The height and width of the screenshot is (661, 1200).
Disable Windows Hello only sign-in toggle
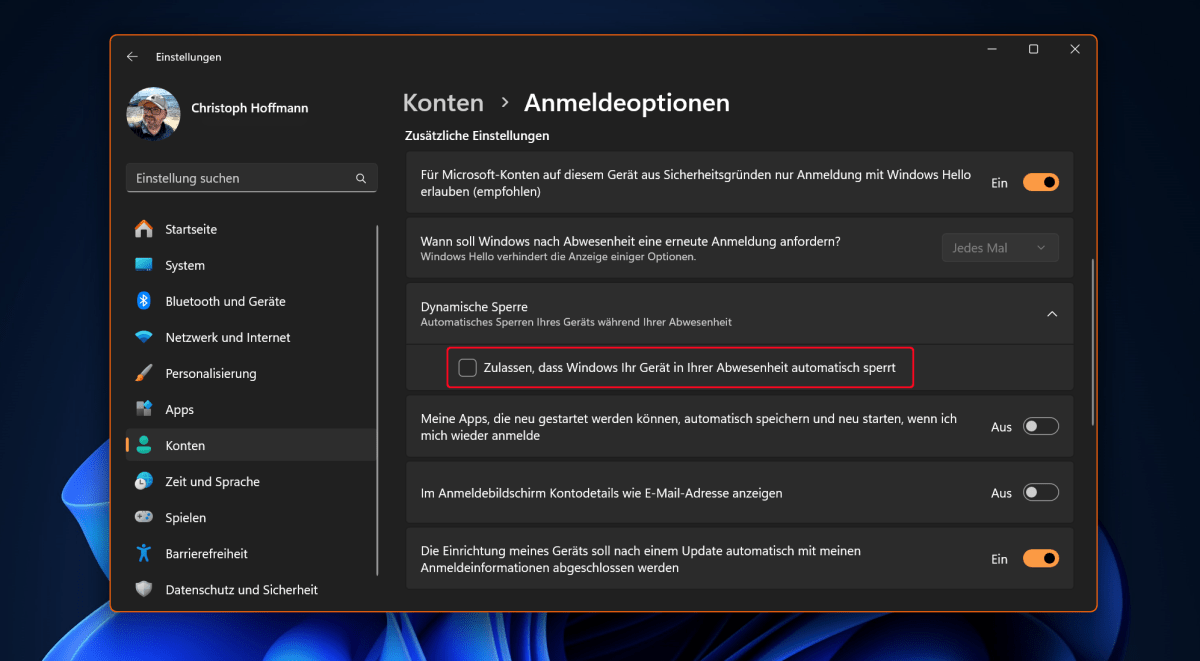1040,183
